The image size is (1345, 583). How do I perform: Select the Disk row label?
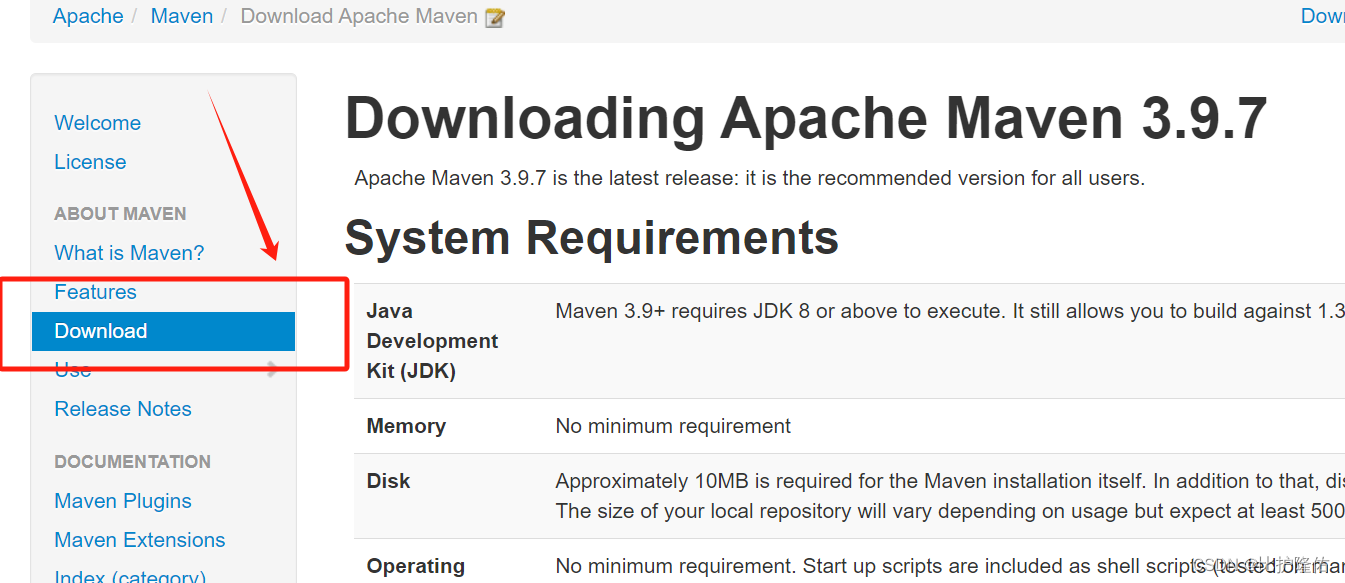[388, 481]
